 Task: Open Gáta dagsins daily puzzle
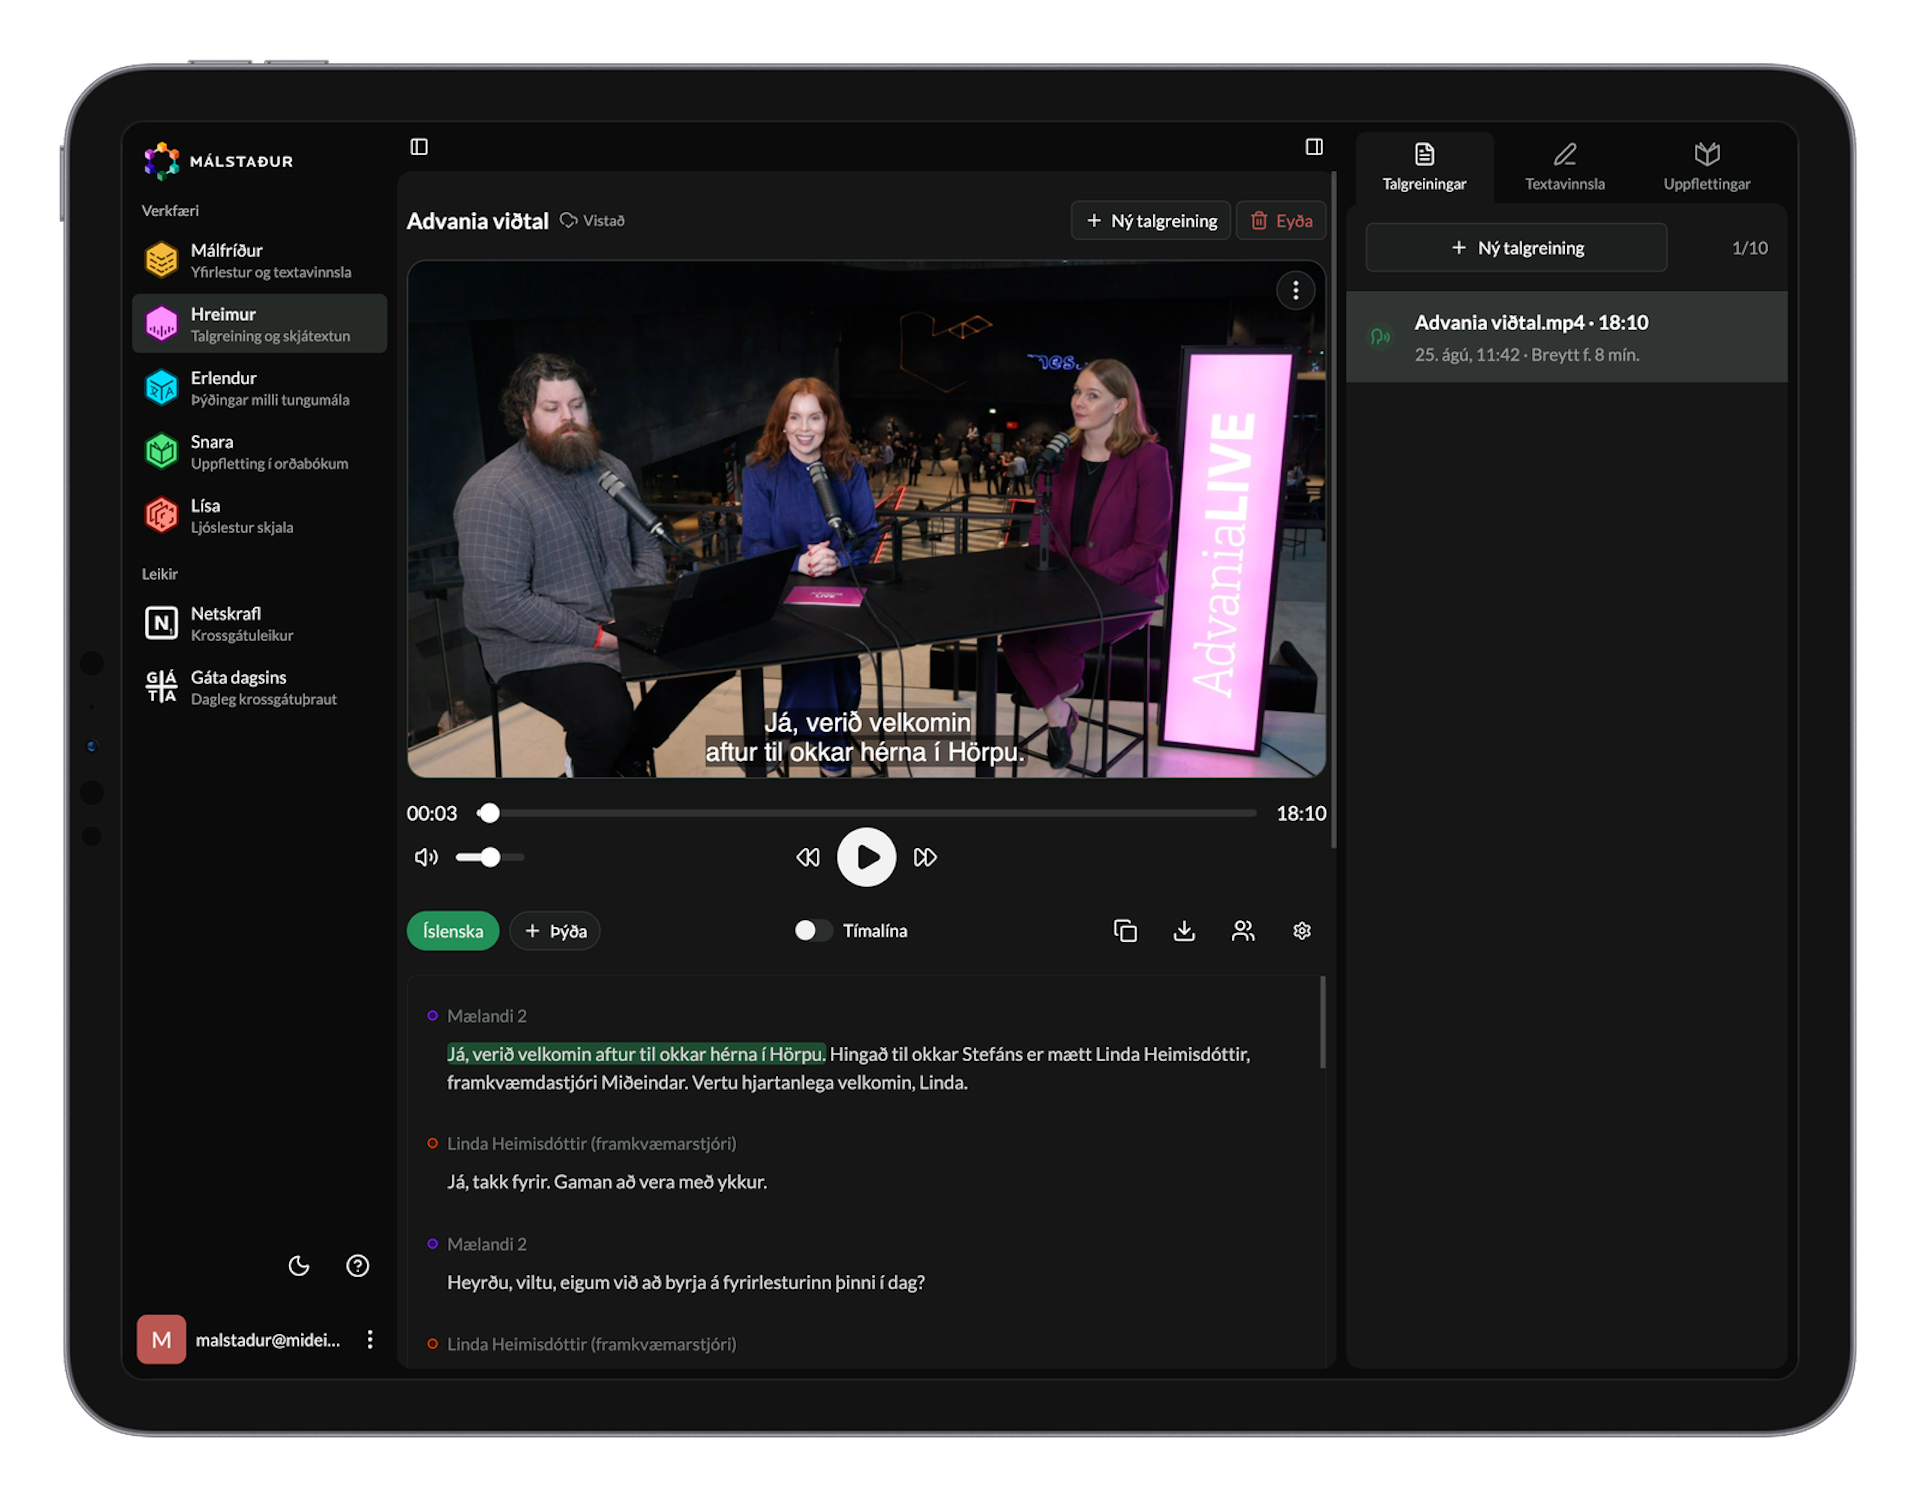[259, 688]
